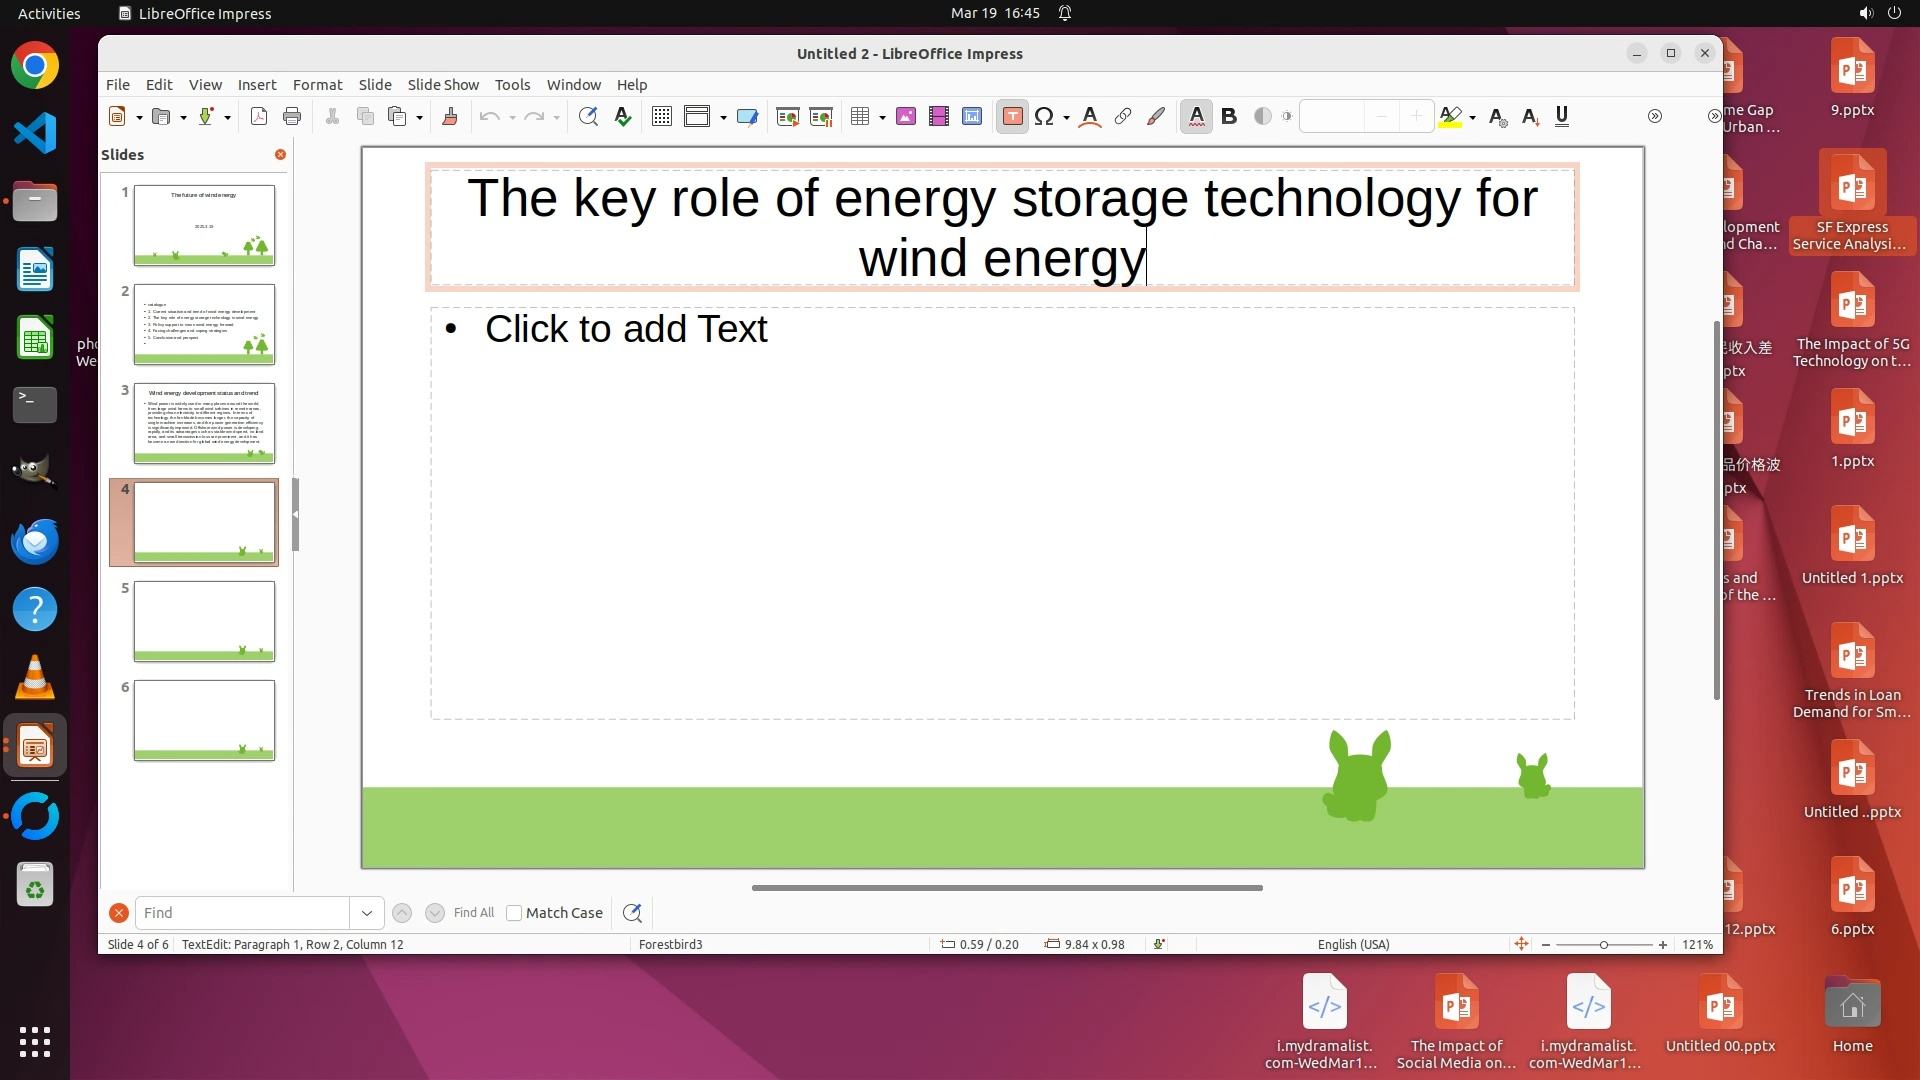
Task: Open highlighting color dropdown arrow
Action: pos(1473,118)
